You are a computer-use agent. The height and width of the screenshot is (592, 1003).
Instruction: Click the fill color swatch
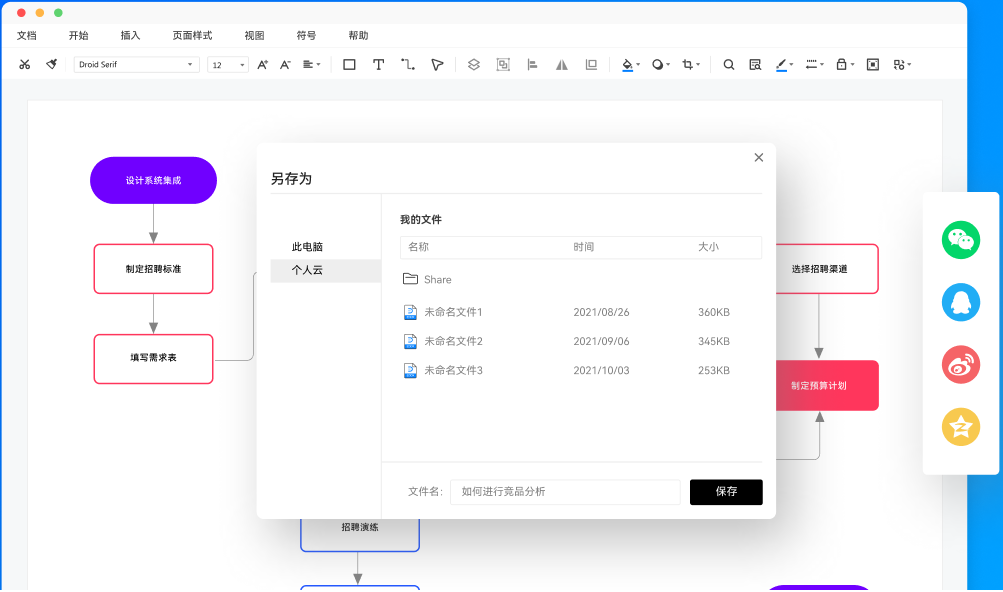625,63
